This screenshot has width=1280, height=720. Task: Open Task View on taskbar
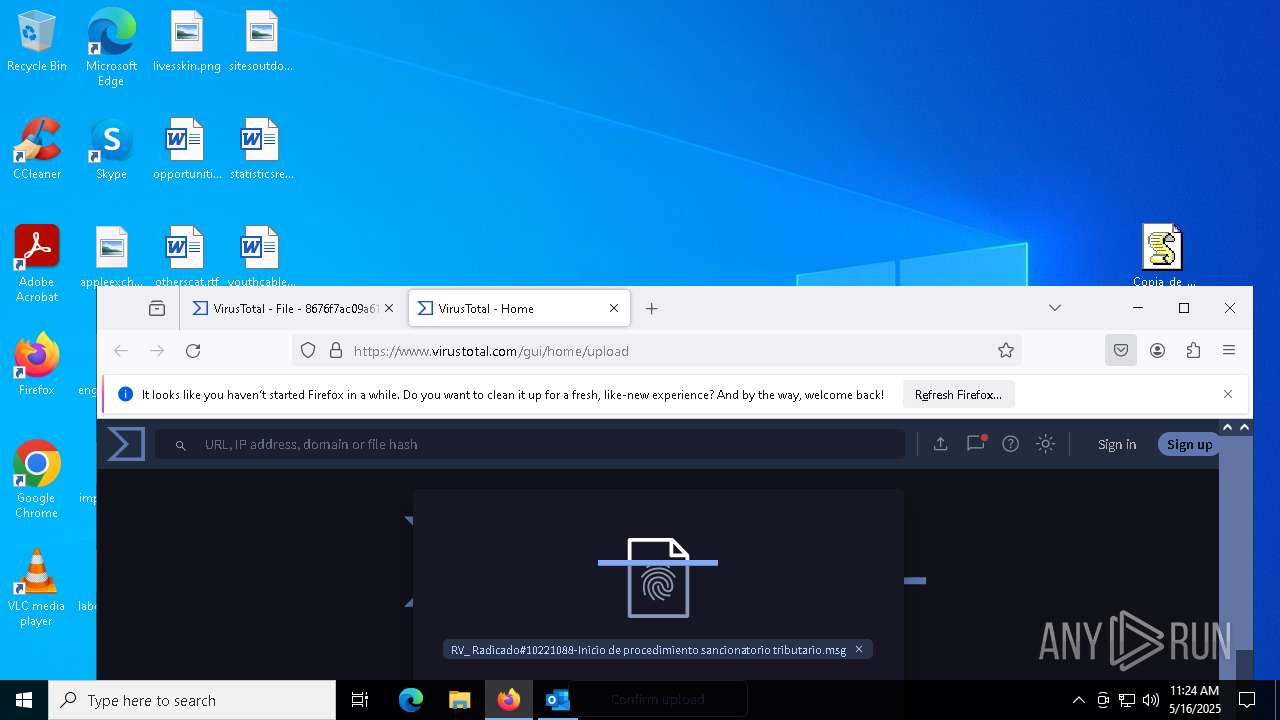pos(360,700)
